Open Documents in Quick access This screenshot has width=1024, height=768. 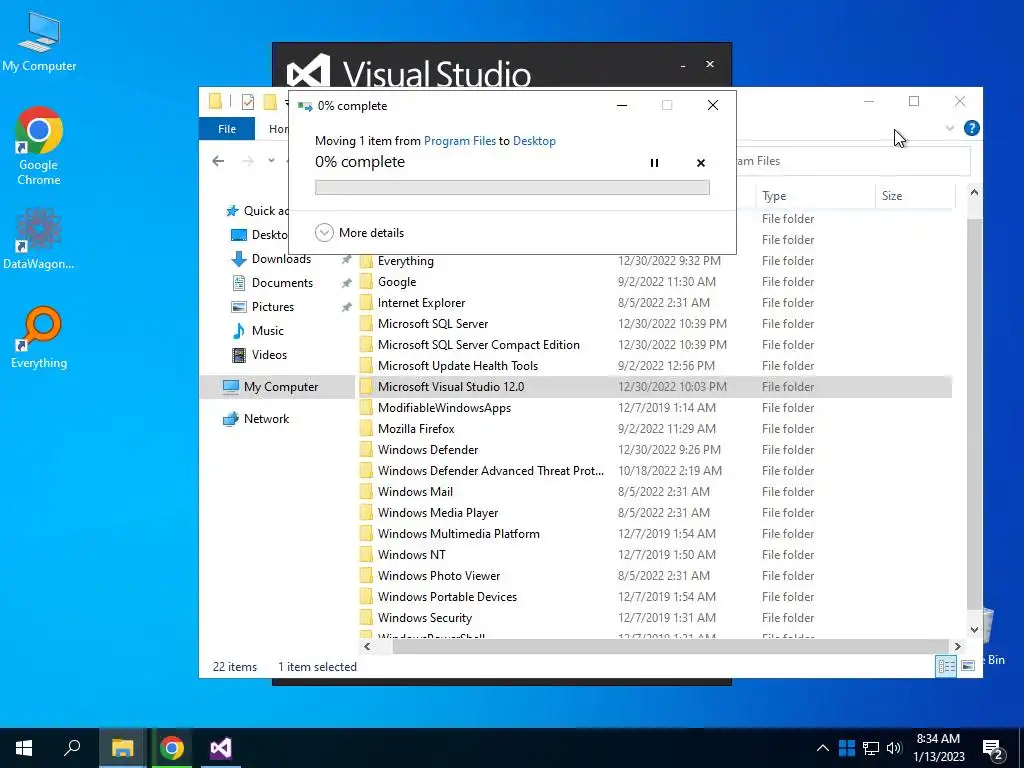(274, 283)
